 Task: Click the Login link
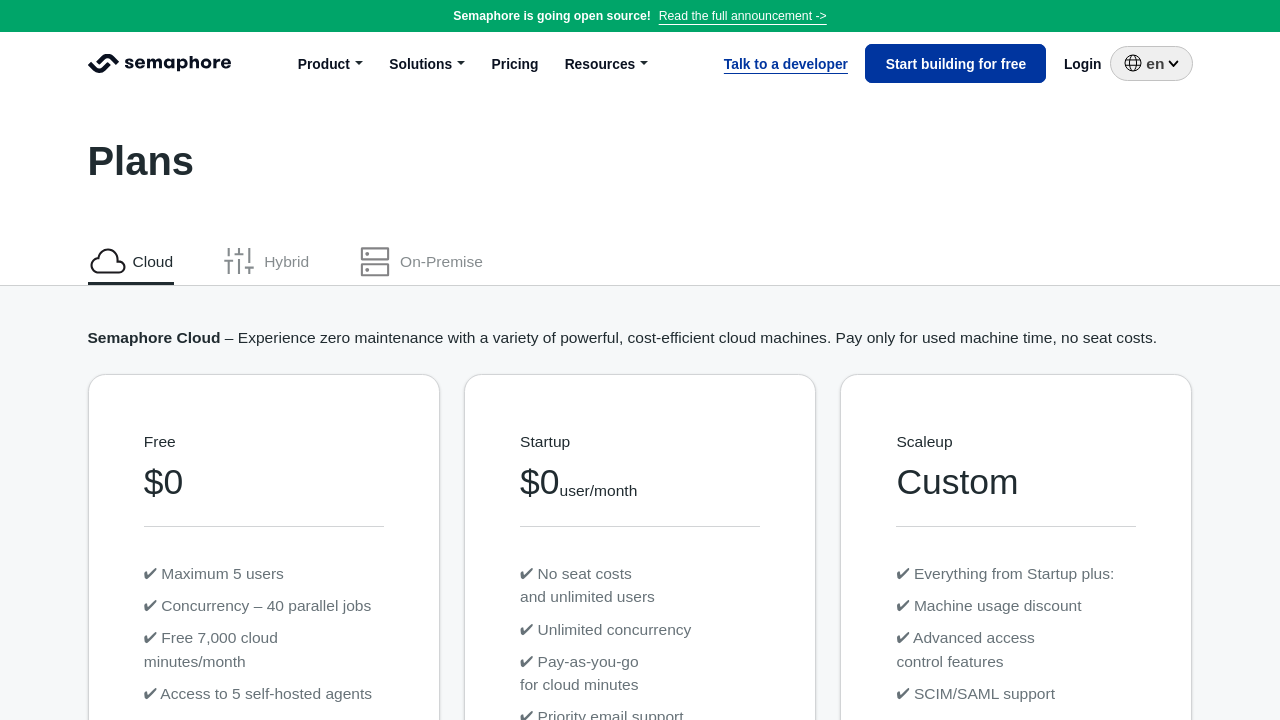1082,64
